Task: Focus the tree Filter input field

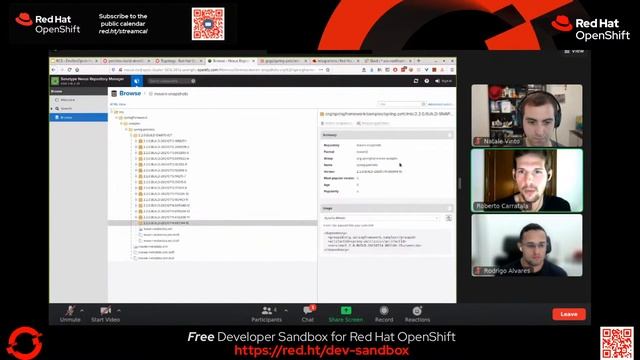Action: tap(401, 104)
